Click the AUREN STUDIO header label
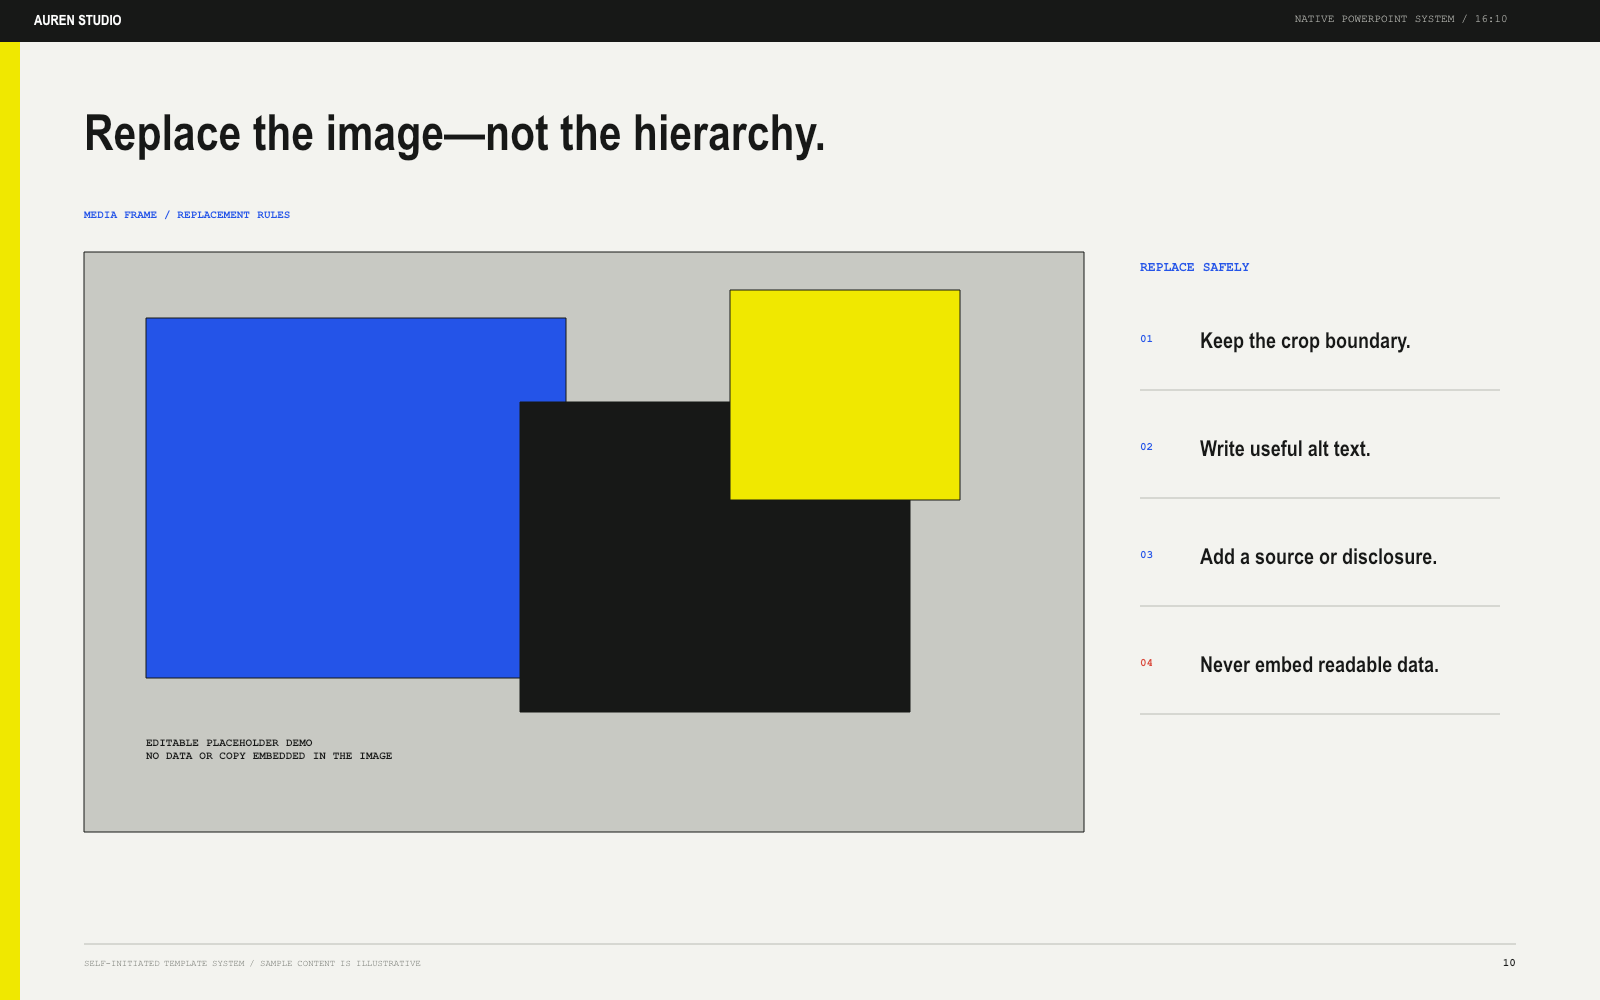The width and height of the screenshot is (1600, 1000). 78,20
